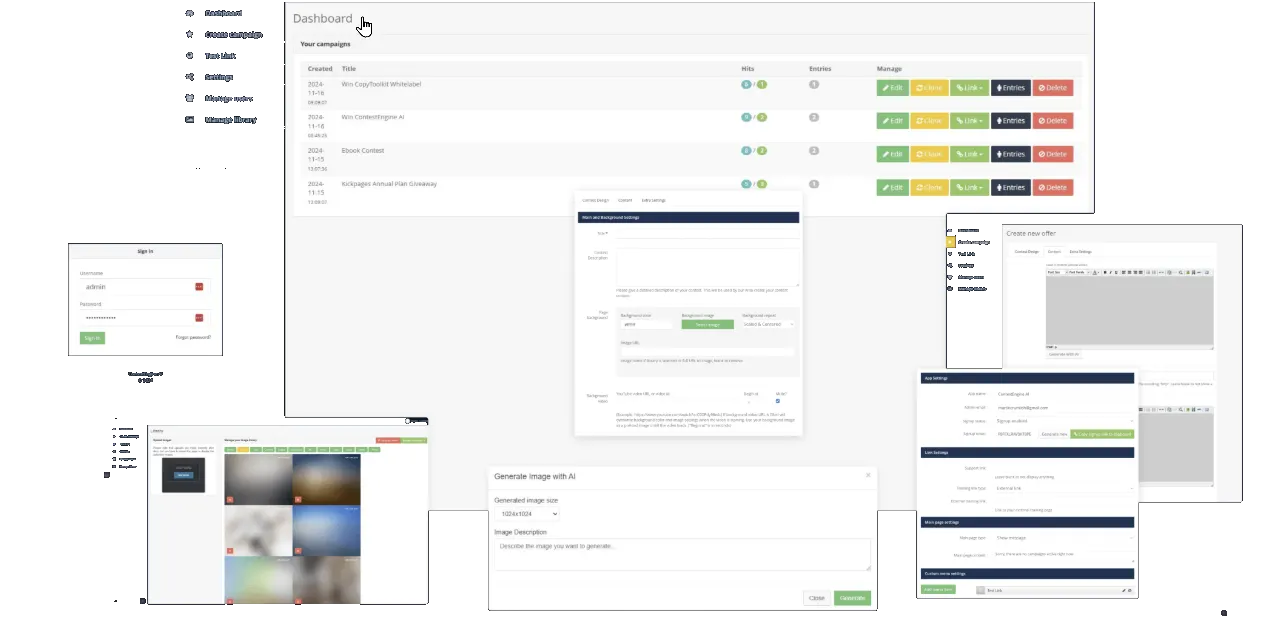Open the Generated image size dropdown

(526, 514)
